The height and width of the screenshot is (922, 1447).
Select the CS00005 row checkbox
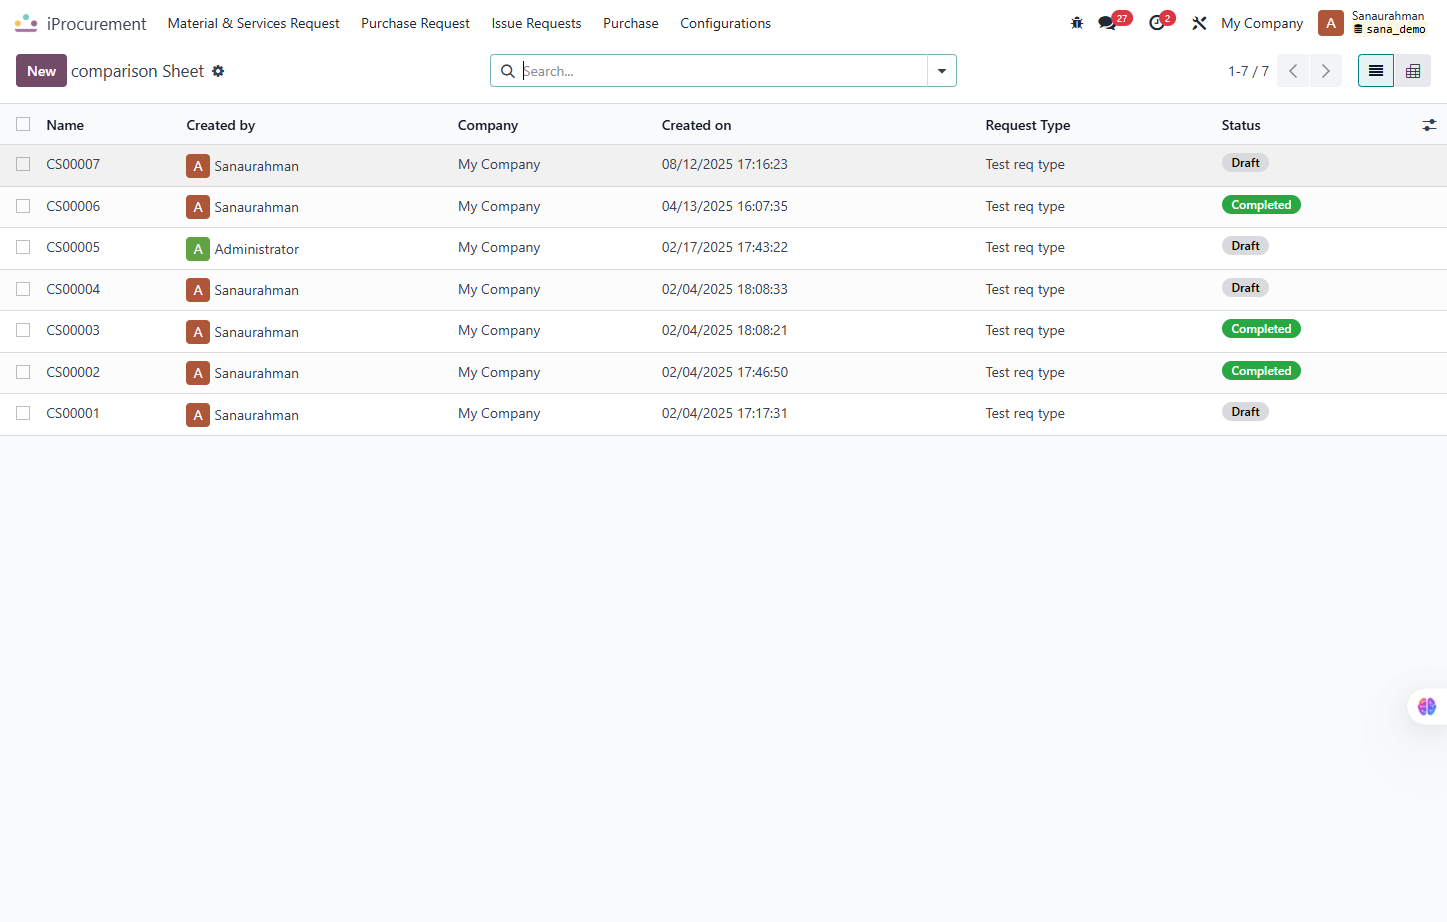pyautogui.click(x=23, y=247)
